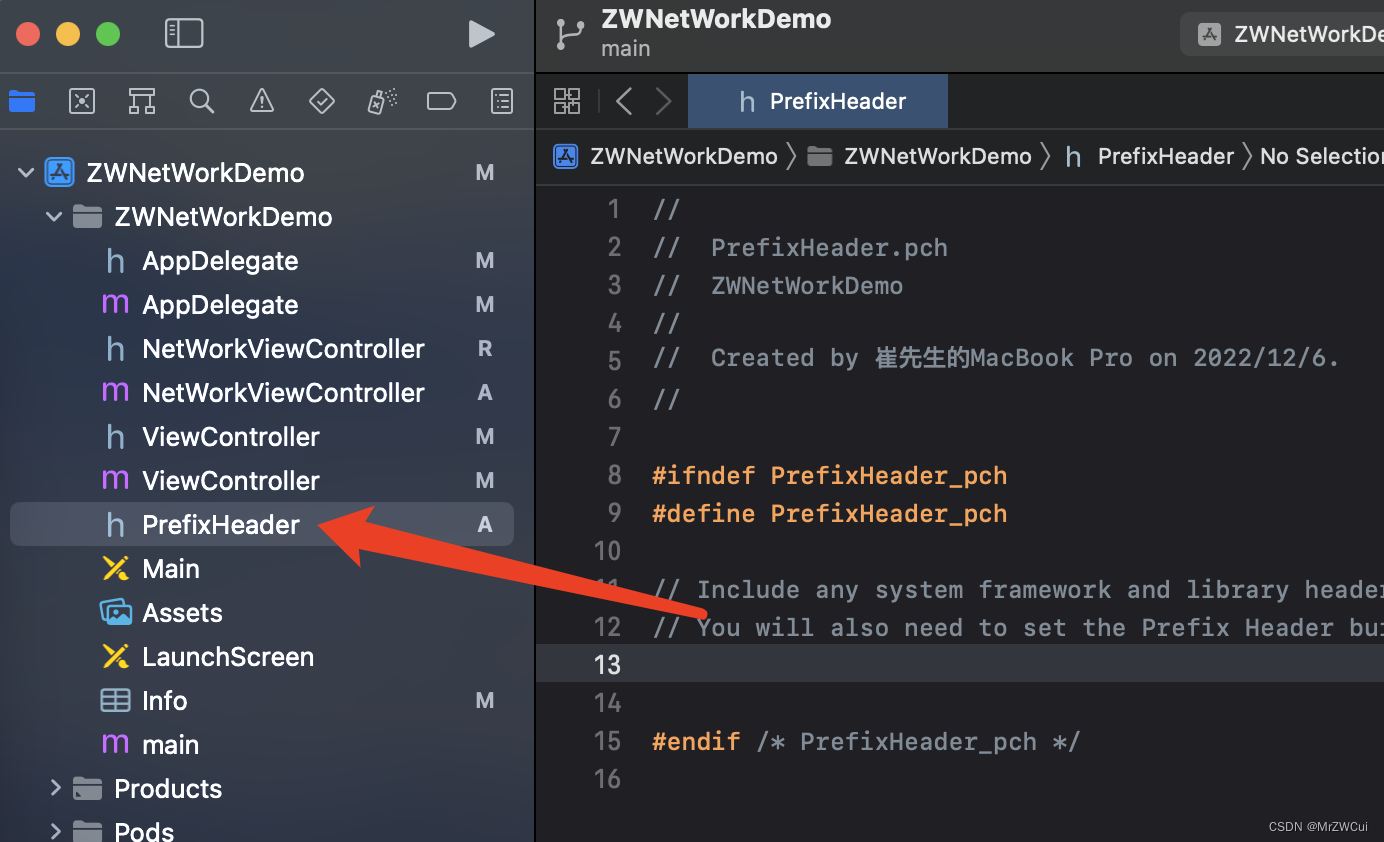Expand the Pods folder
1384x842 pixels.
[x=57, y=830]
